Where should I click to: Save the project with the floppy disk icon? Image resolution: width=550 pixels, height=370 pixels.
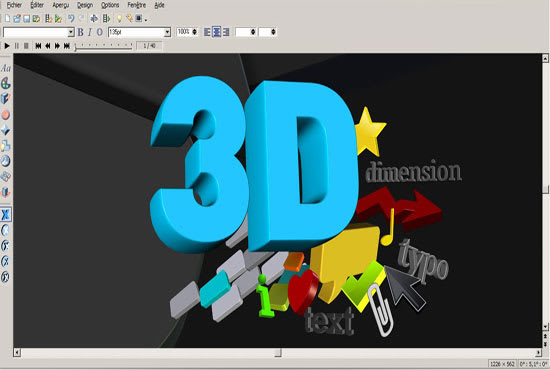(x=26, y=18)
